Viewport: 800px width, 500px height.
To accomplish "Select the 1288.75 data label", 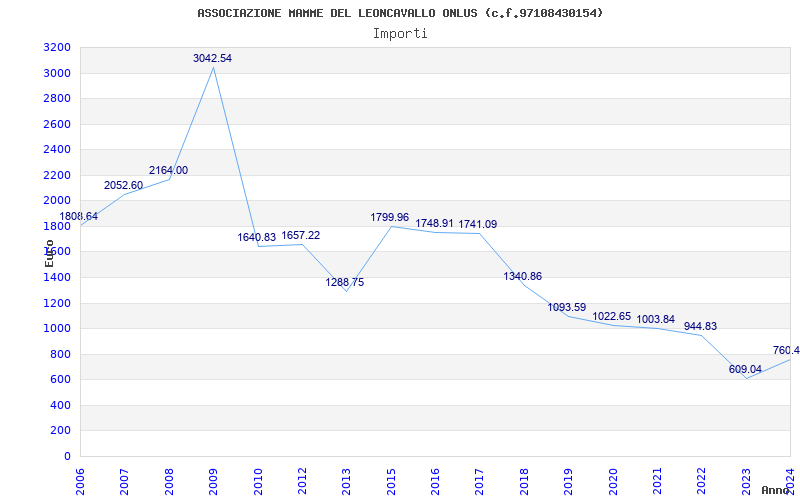I will [x=345, y=282].
